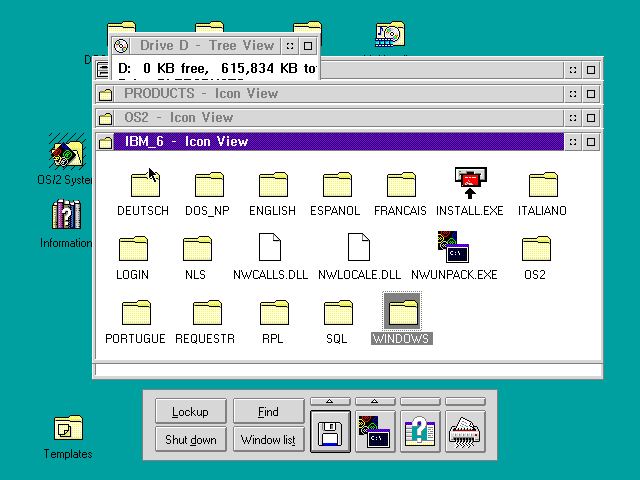
Task: Select the PORTUGUE folder
Action: click(136, 312)
